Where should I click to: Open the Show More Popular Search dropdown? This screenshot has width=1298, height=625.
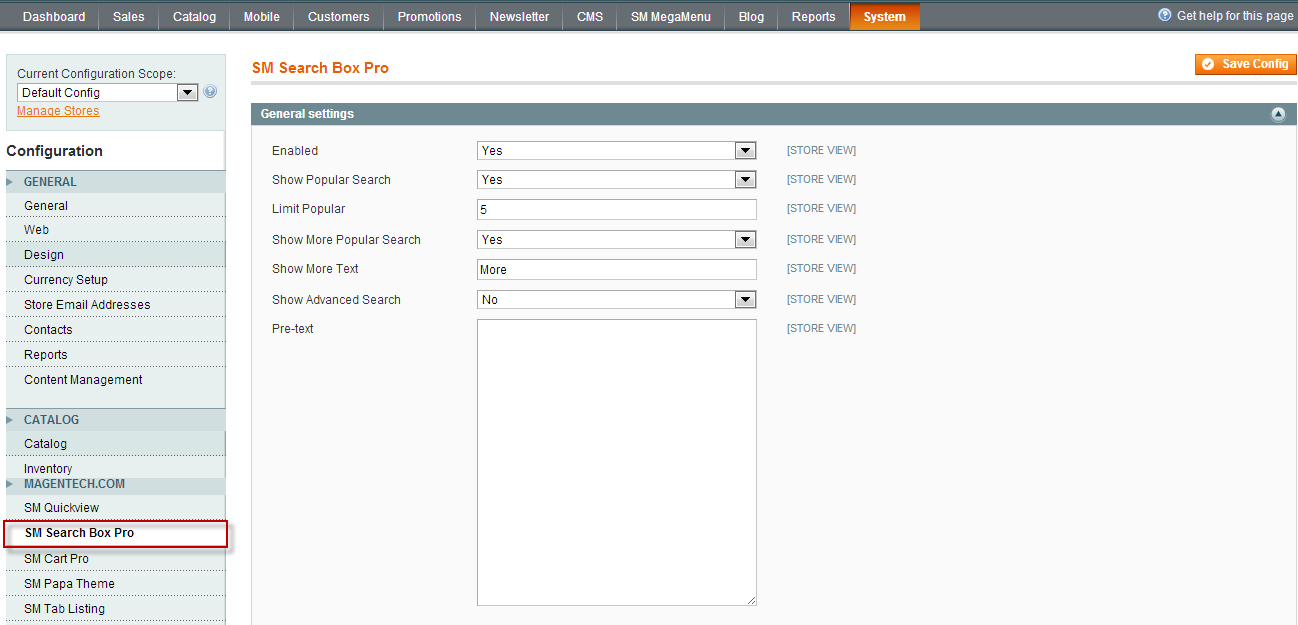(x=617, y=239)
